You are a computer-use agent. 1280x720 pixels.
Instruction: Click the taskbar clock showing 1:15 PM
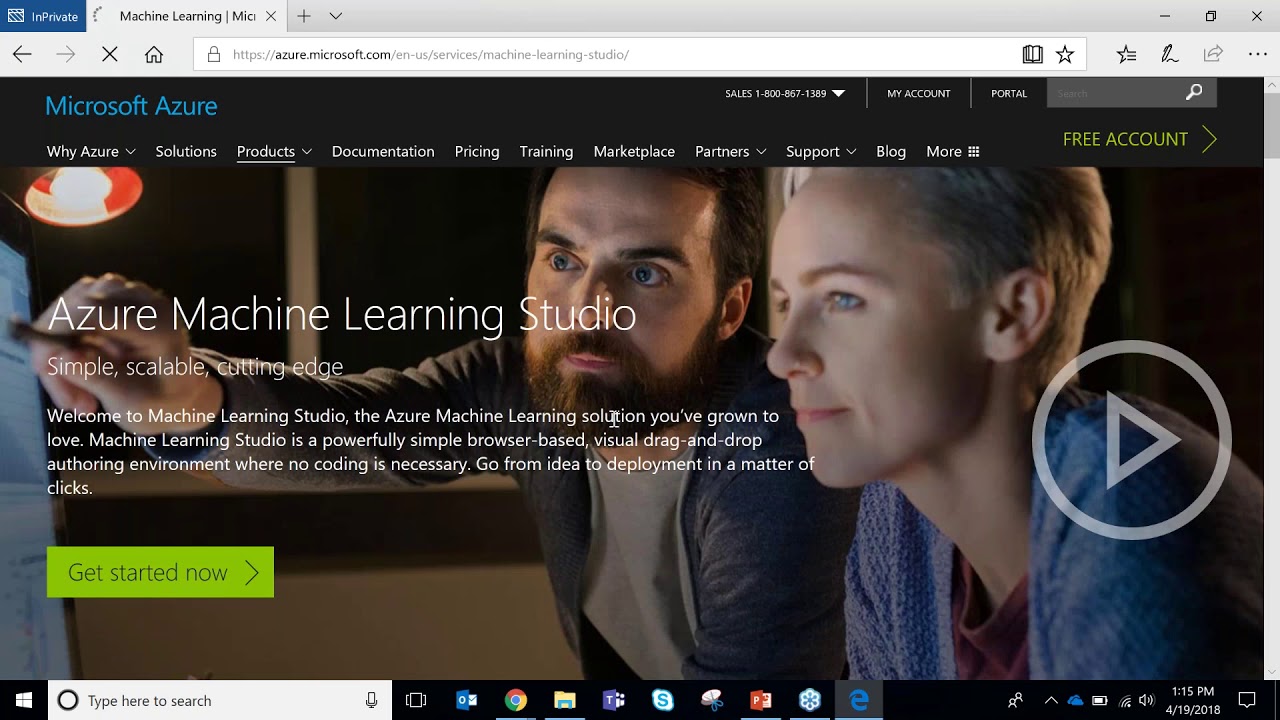1193,700
